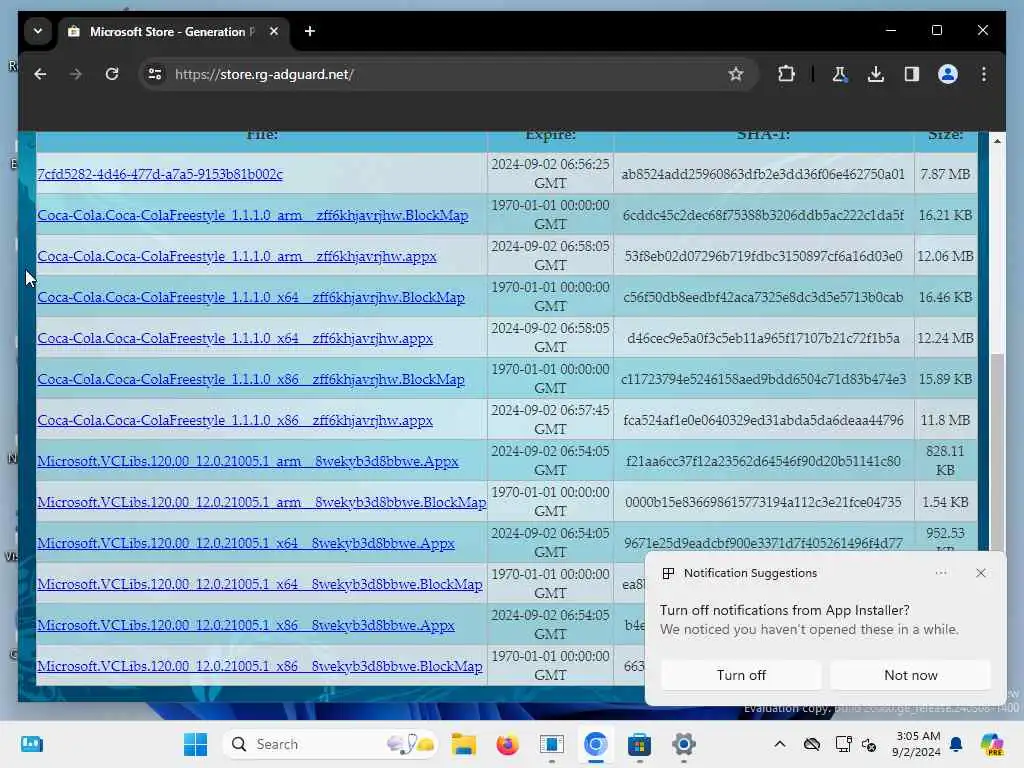Click SHA-1 value ab8524add25960863dfb2e3dd36f06e462750a01
This screenshot has width=1024, height=768.
[763, 174]
